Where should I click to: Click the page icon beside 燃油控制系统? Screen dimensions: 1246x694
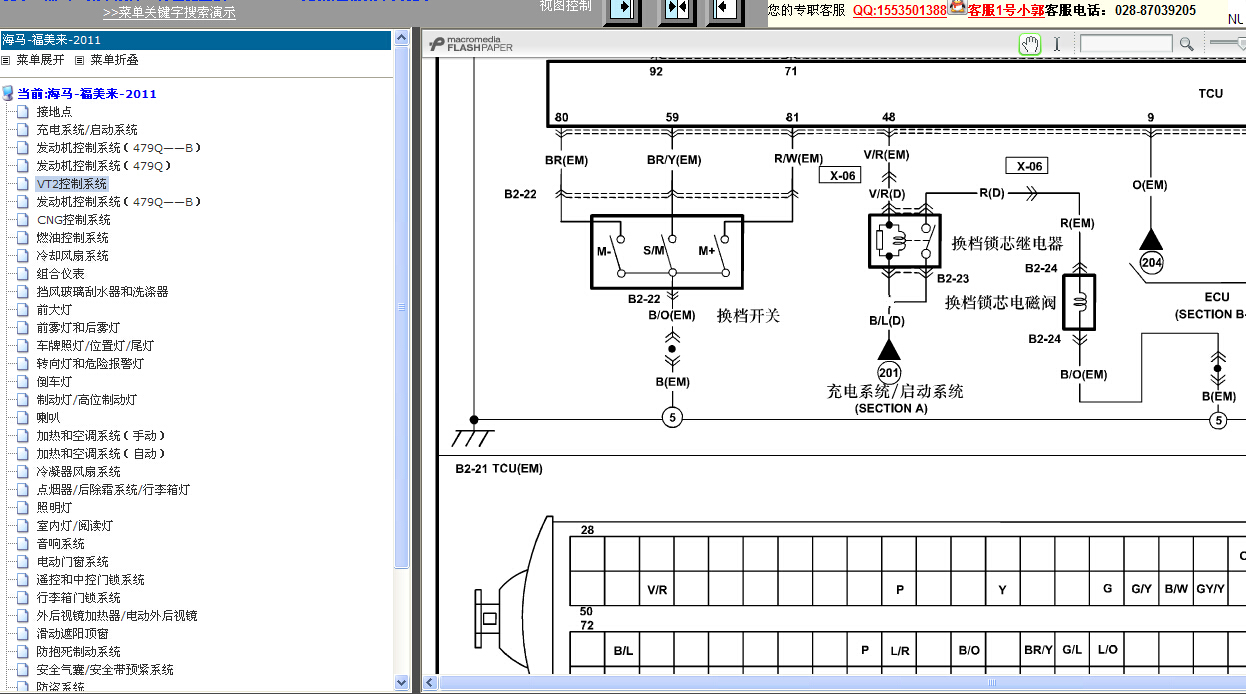pyautogui.click(x=23, y=238)
